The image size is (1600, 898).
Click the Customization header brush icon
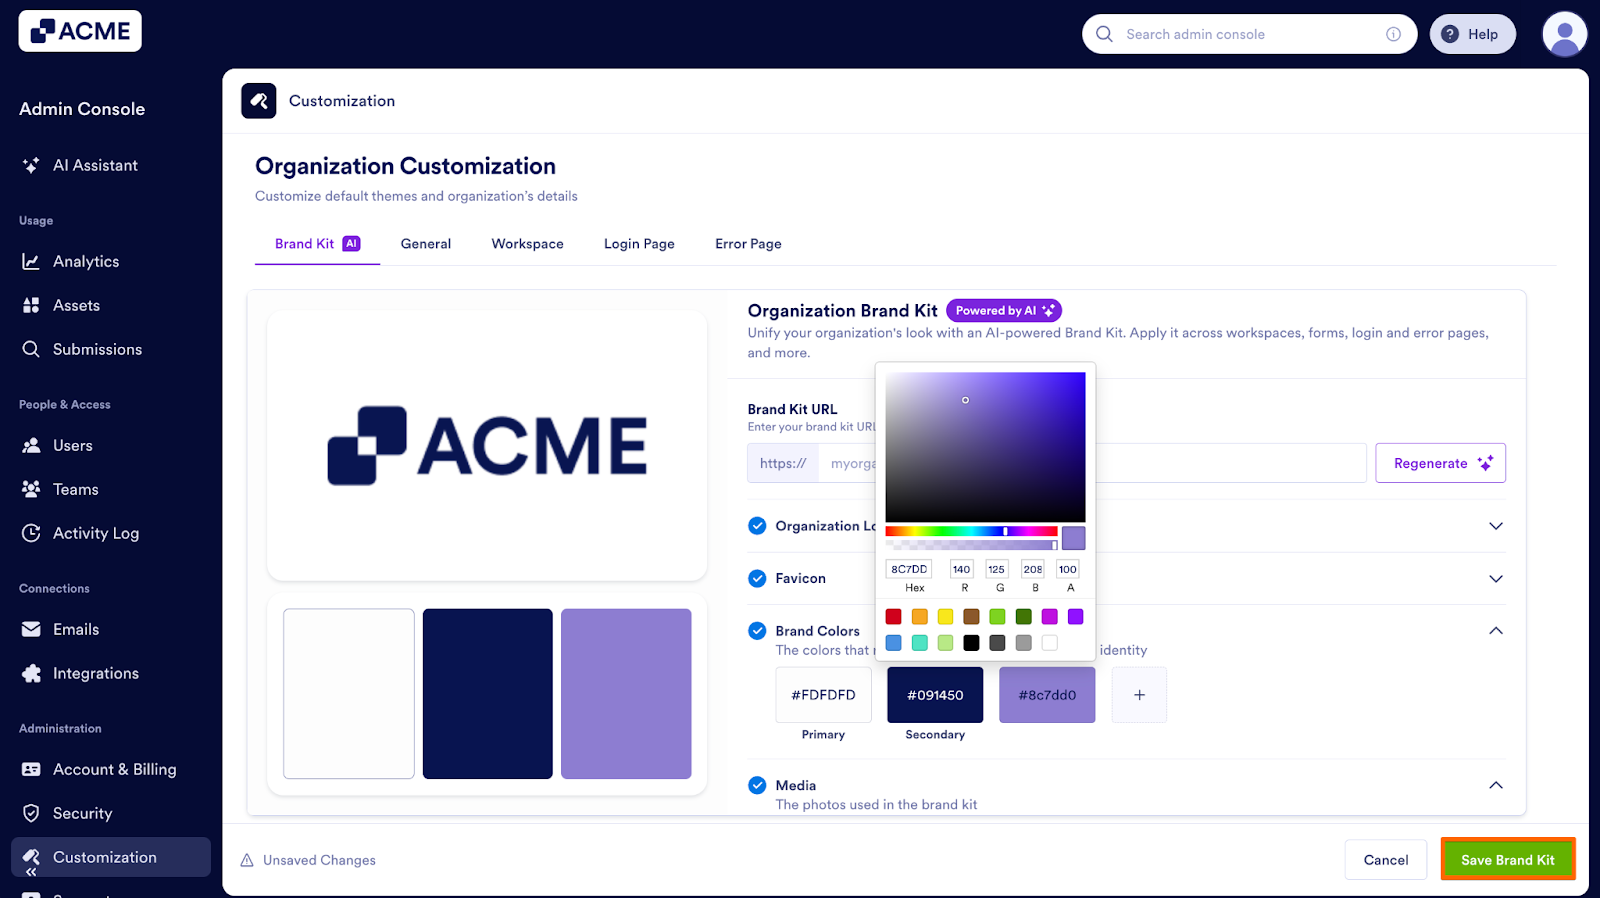259,101
